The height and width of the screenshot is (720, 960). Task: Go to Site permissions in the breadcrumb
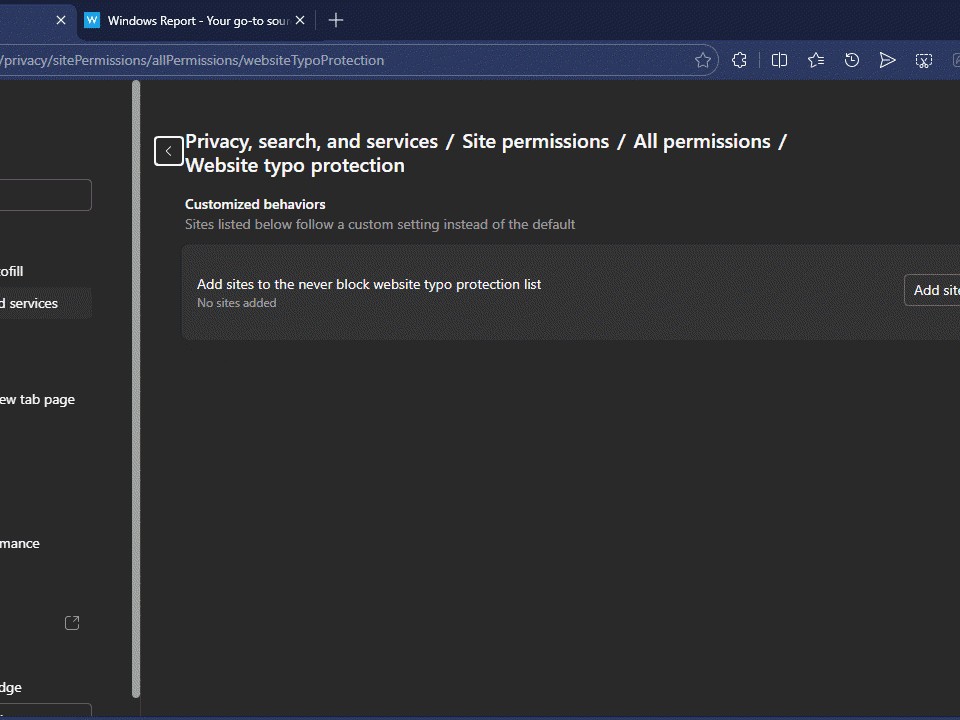(535, 141)
